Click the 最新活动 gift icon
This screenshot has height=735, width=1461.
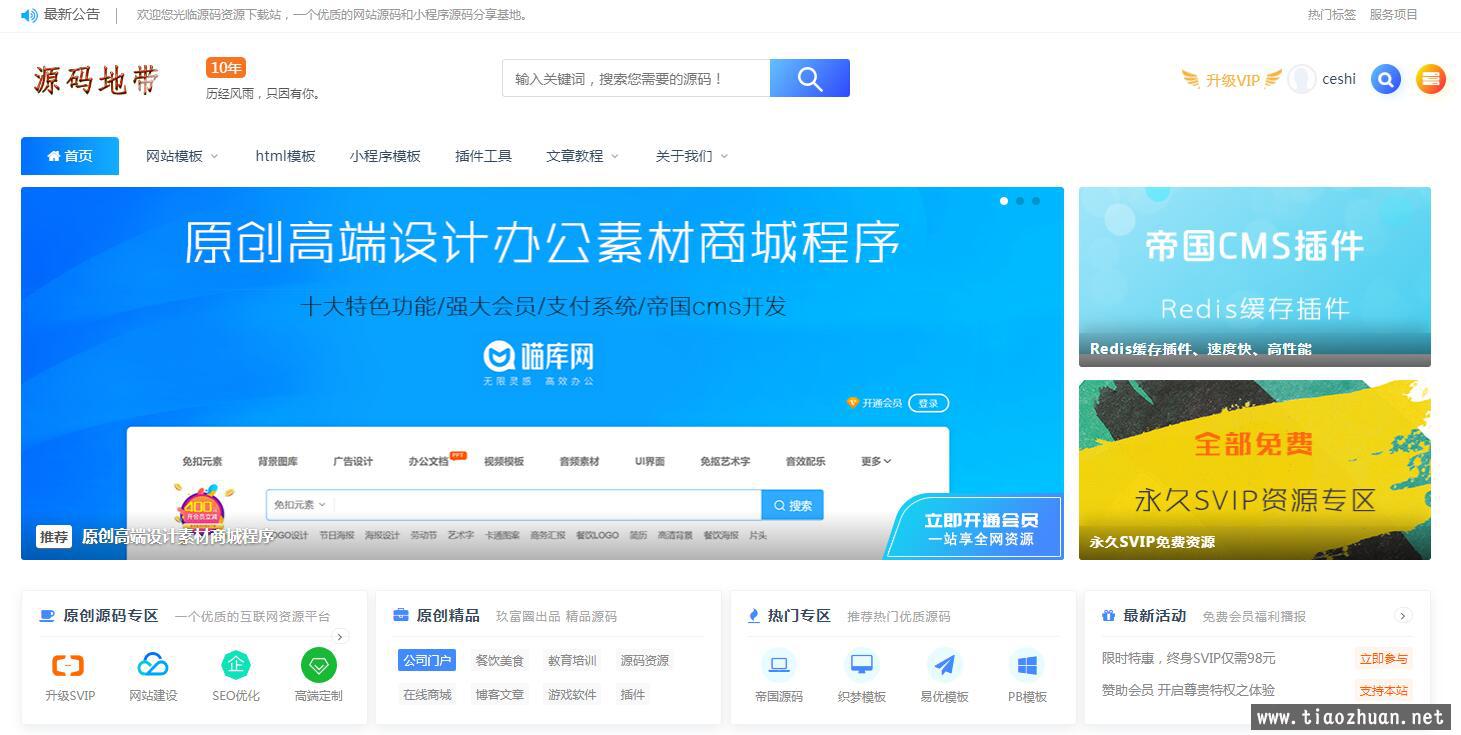[x=1108, y=616]
